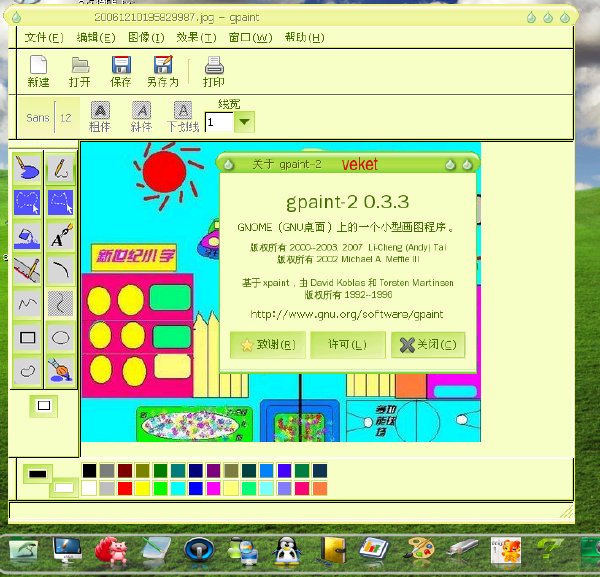Open the 效果(T) menu
The height and width of the screenshot is (577, 600).
click(x=196, y=37)
